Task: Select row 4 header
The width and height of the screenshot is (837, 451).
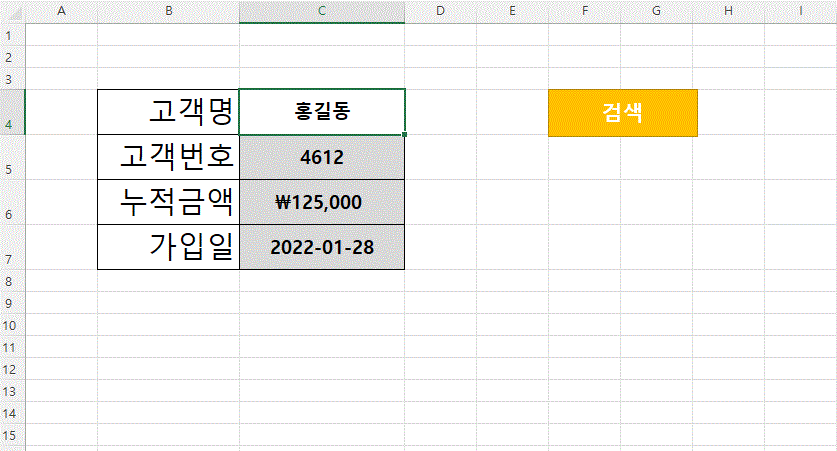Action: click(x=12, y=112)
